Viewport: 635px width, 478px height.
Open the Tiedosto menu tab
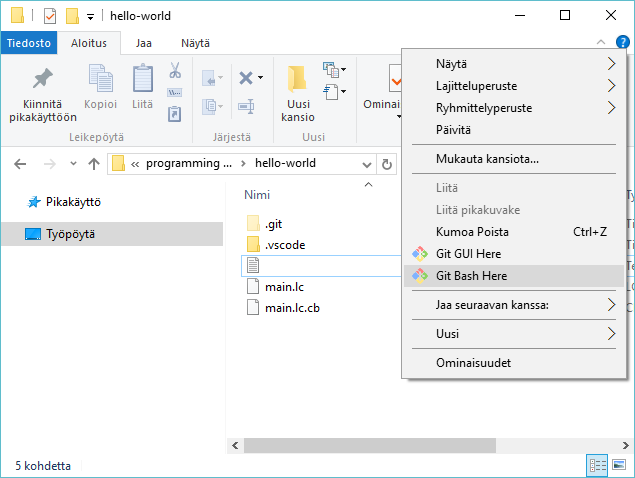[29, 43]
